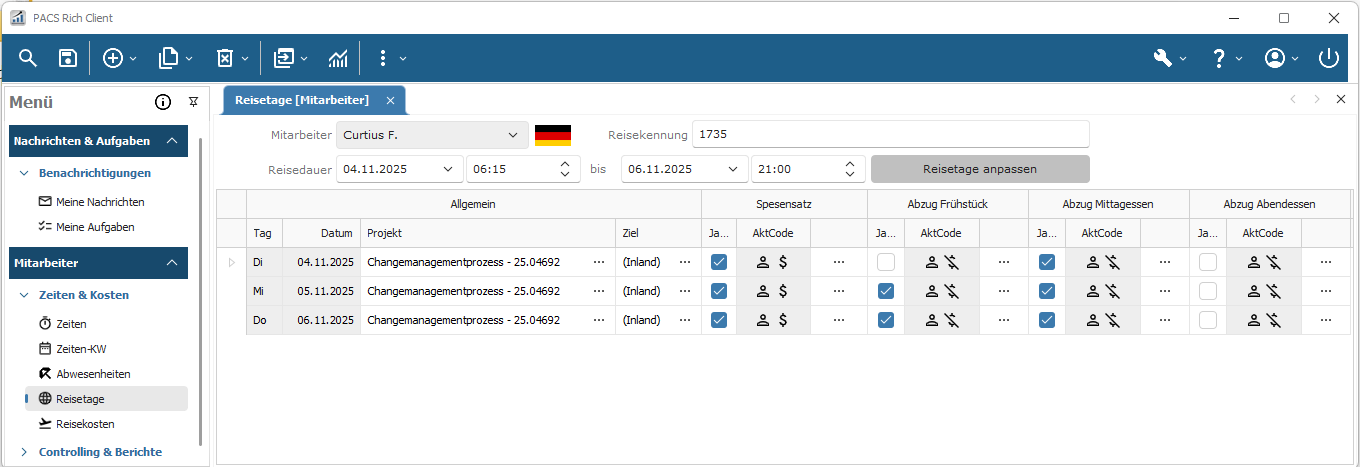Uncheck Abzug Mittagessen checkbox for 04.11.2025
The height and width of the screenshot is (467, 1360).
click(x=1047, y=262)
